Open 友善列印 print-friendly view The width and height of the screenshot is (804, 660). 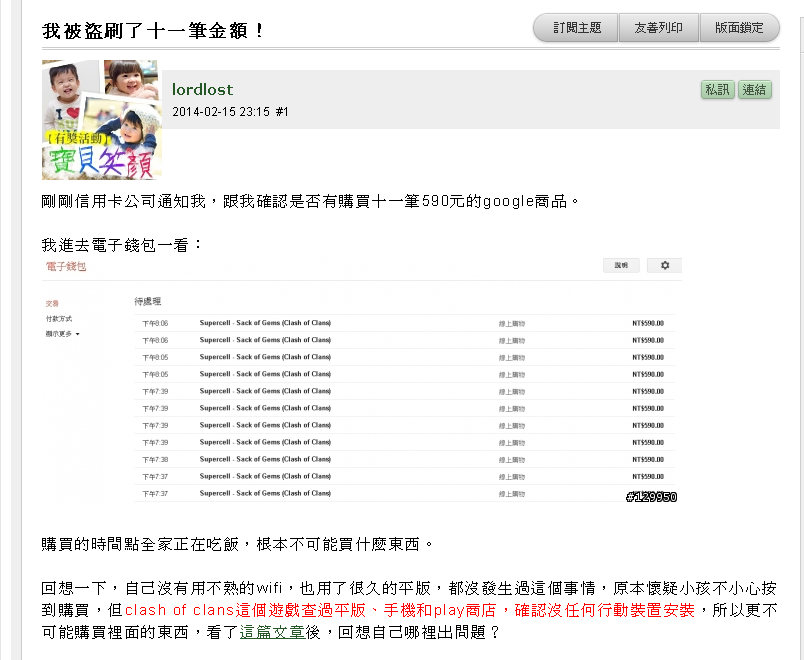coord(658,28)
